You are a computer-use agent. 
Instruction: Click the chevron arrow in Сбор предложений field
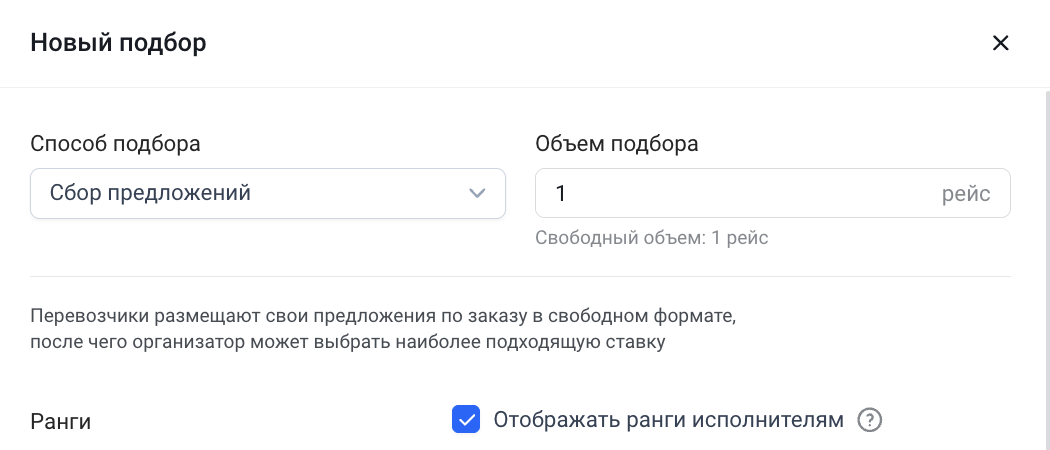click(477, 194)
